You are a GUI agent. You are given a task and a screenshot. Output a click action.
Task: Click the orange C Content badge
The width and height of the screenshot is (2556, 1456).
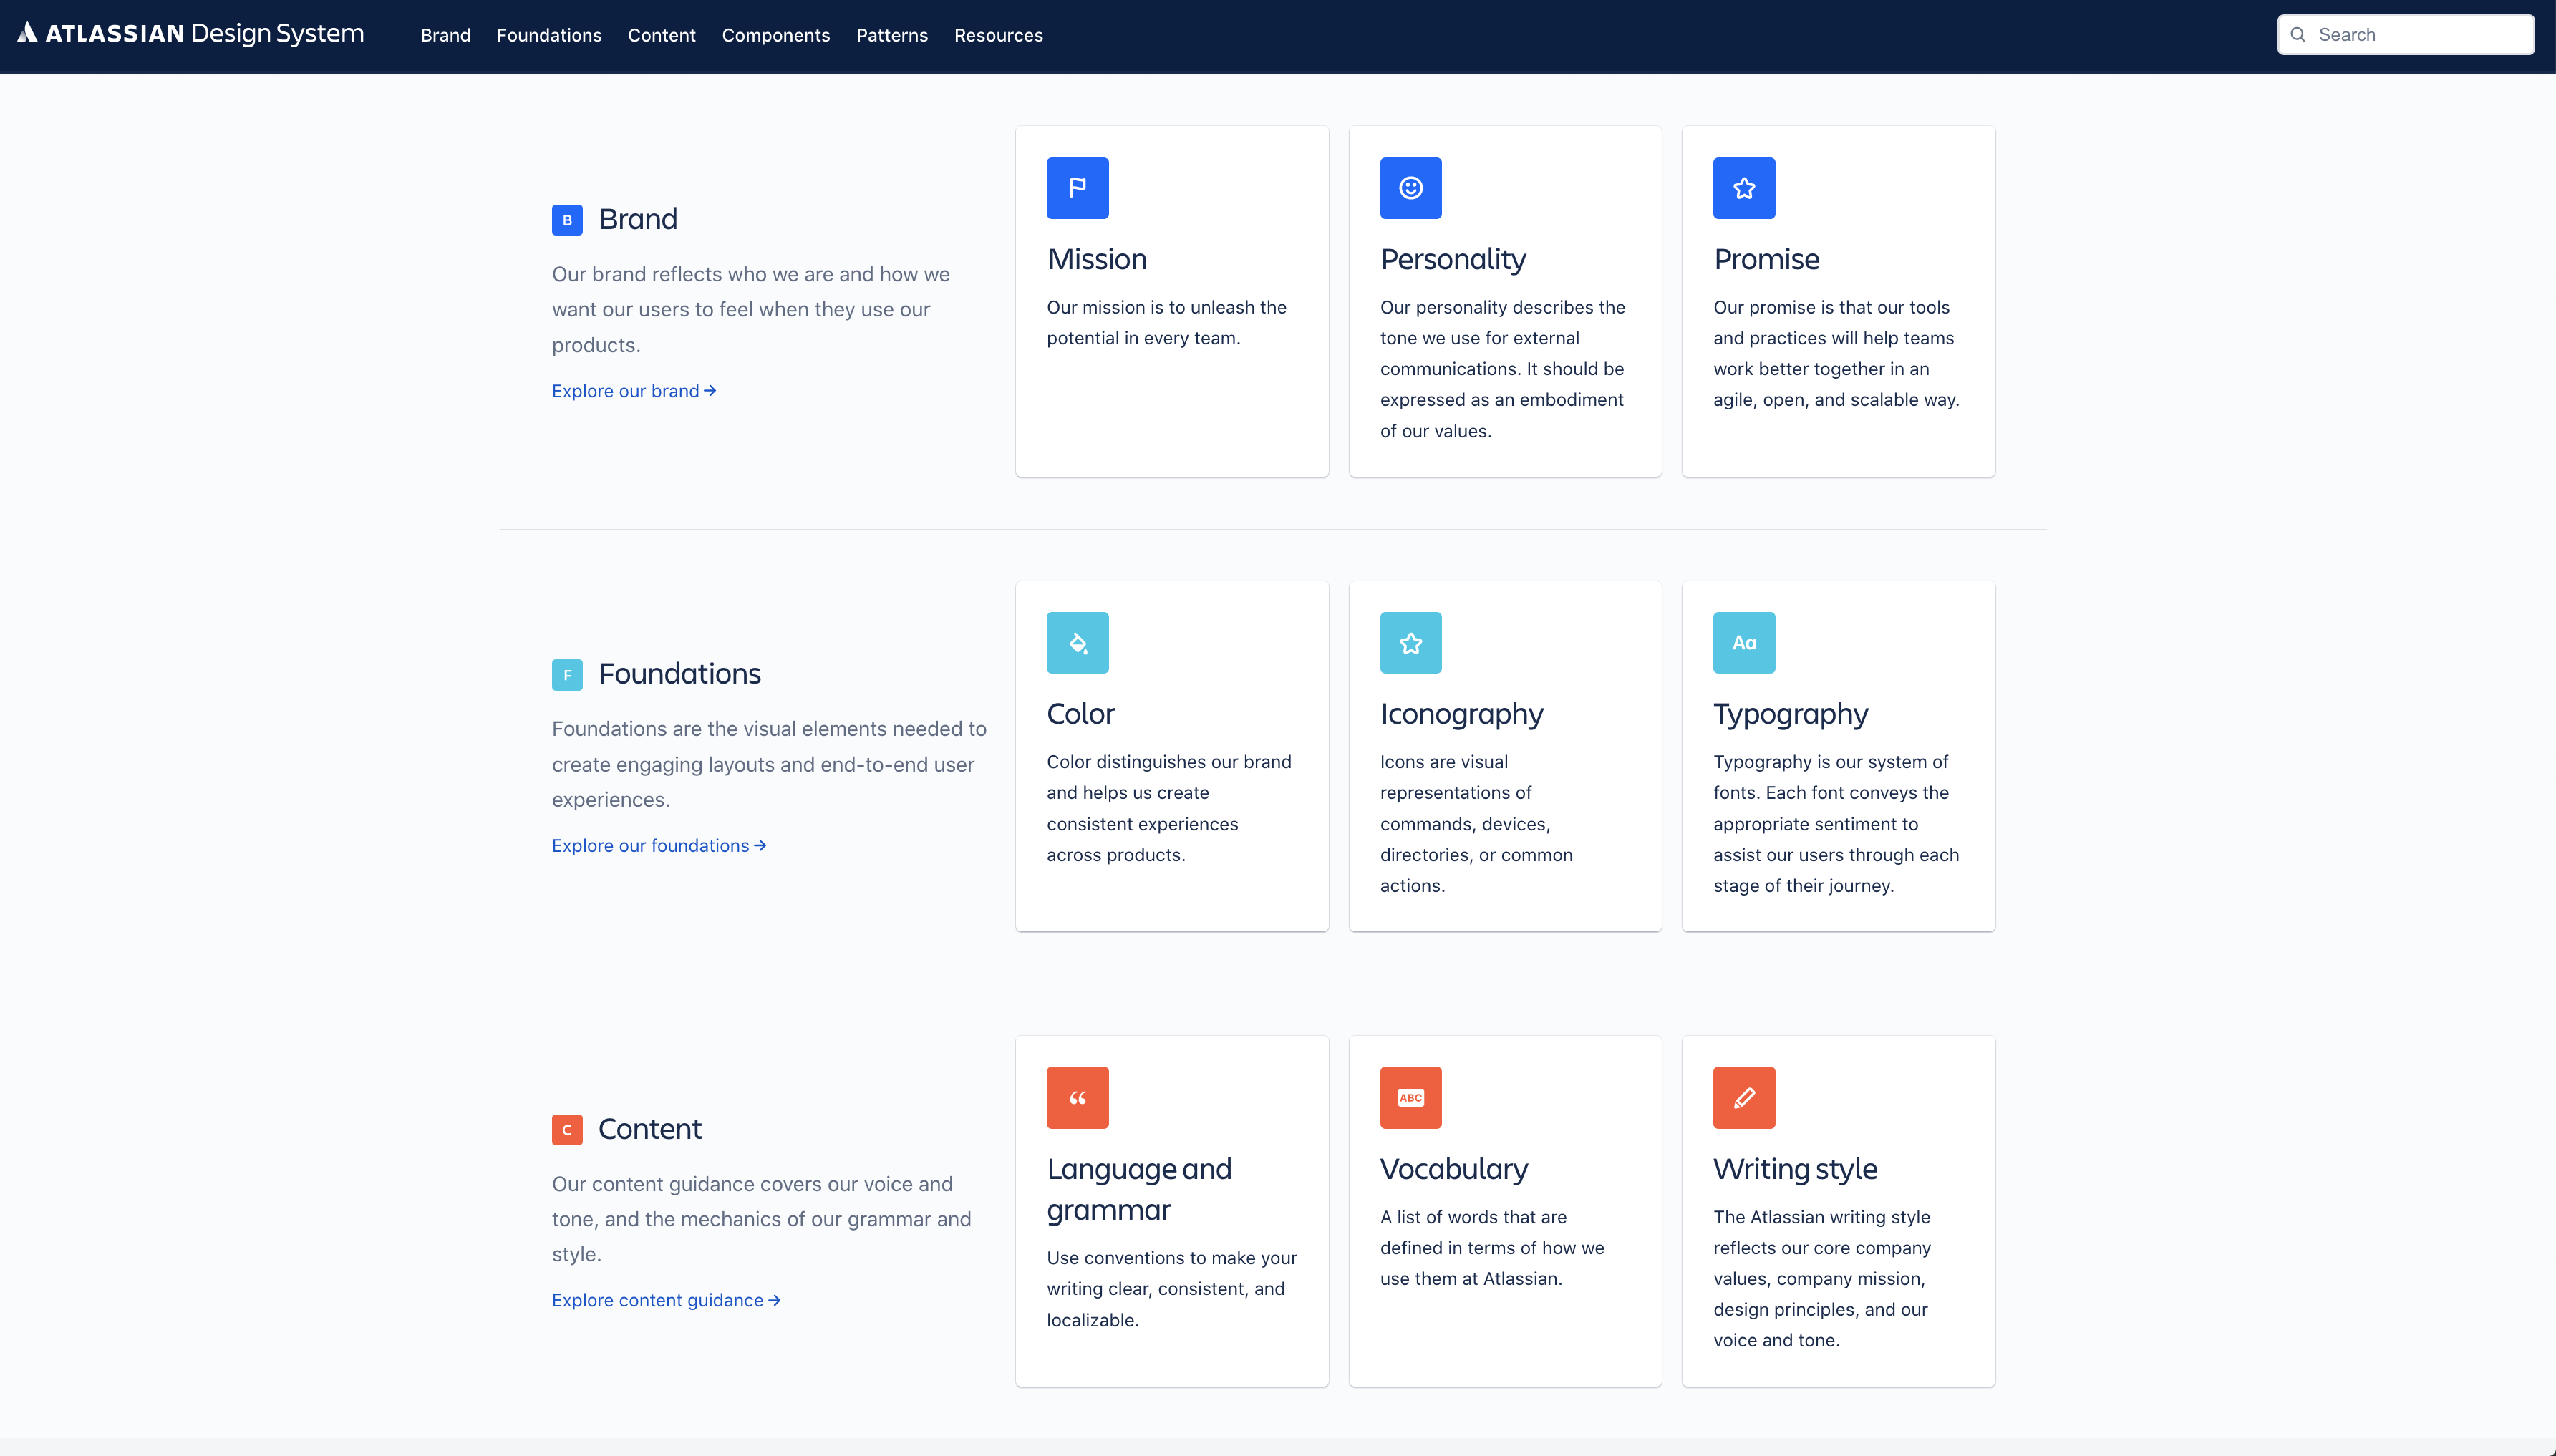coord(567,1130)
